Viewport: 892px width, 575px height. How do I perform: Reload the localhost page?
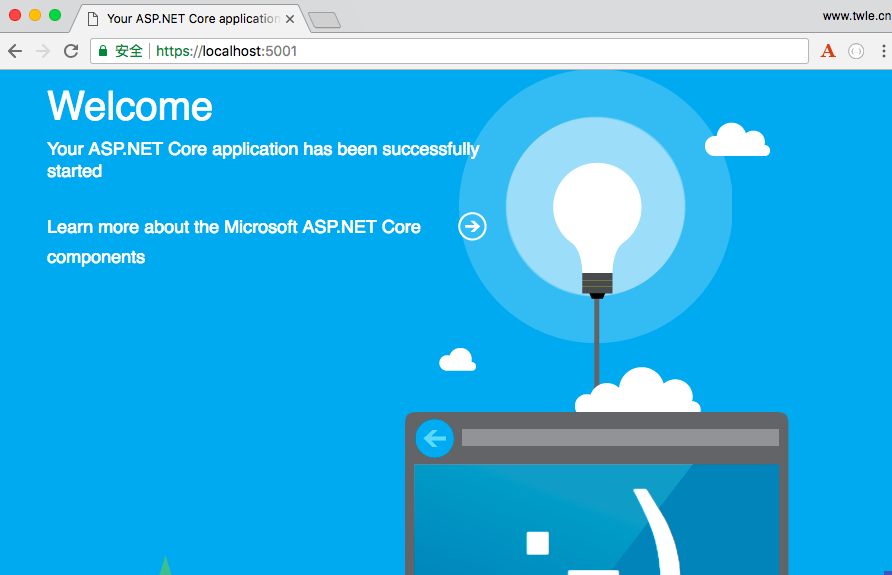point(71,51)
